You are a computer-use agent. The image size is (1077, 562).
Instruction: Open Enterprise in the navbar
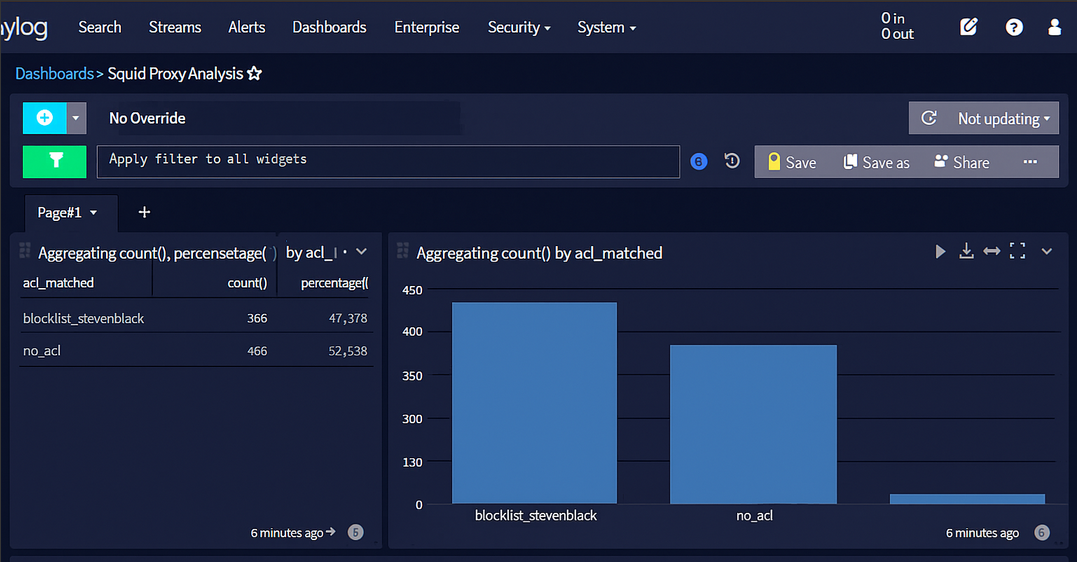(x=427, y=27)
